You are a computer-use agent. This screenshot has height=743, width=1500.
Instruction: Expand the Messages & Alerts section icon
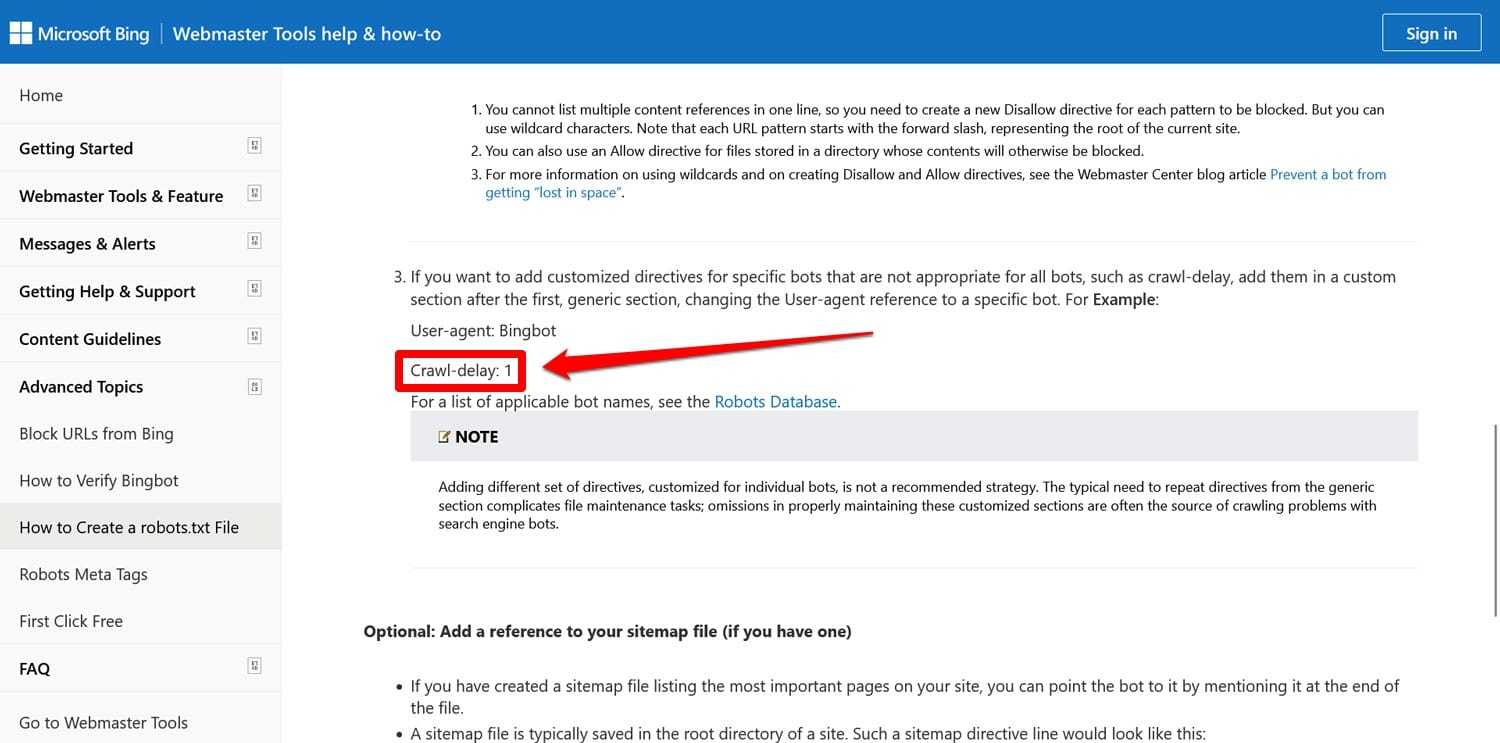(254, 242)
